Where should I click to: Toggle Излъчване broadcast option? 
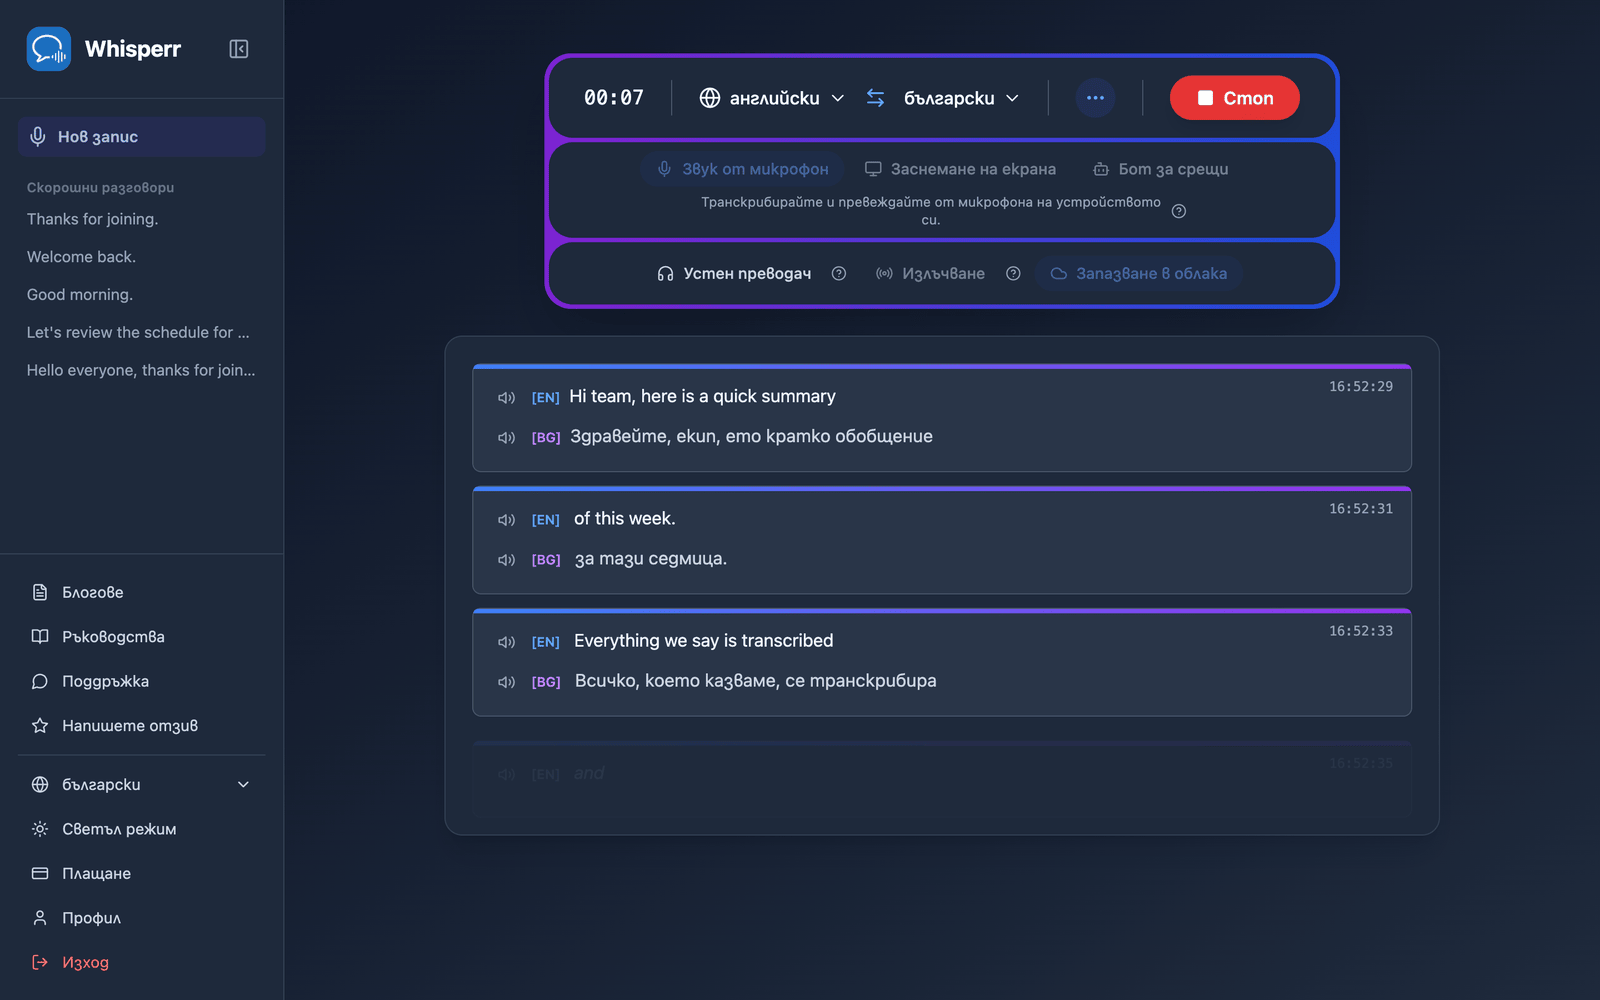[930, 273]
